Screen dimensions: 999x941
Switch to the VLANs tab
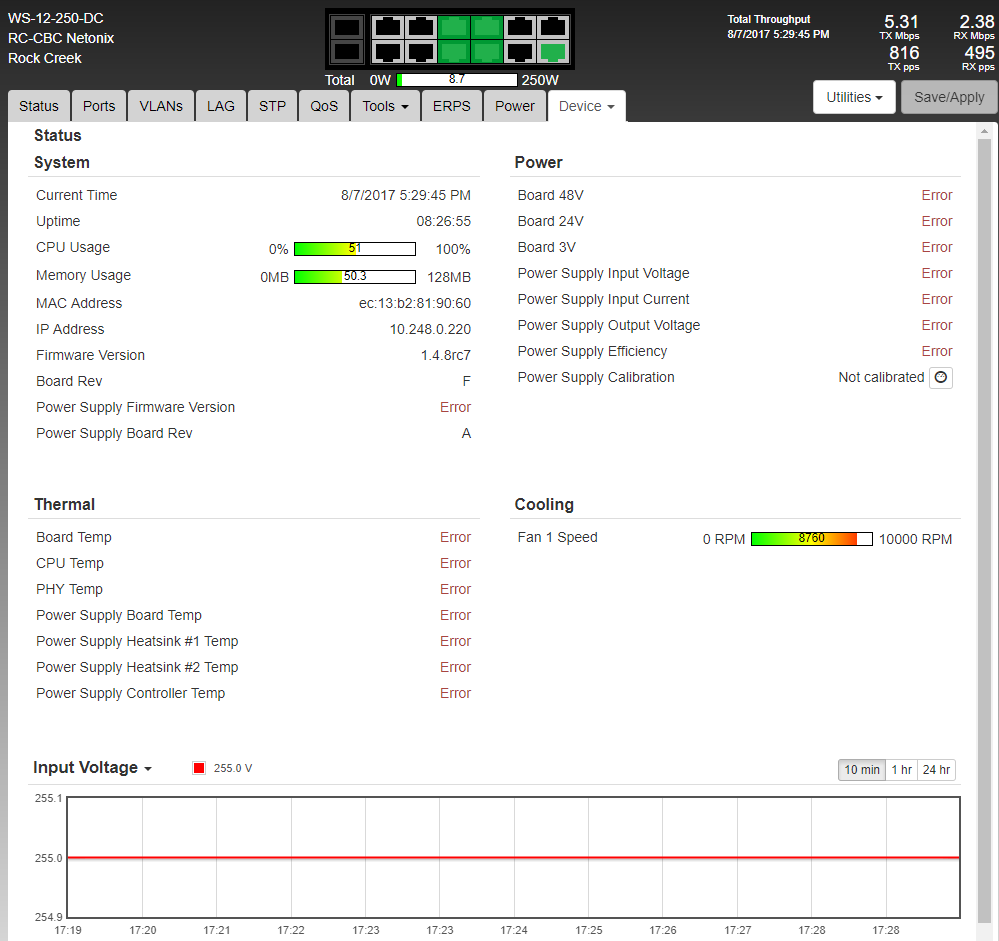[161, 106]
